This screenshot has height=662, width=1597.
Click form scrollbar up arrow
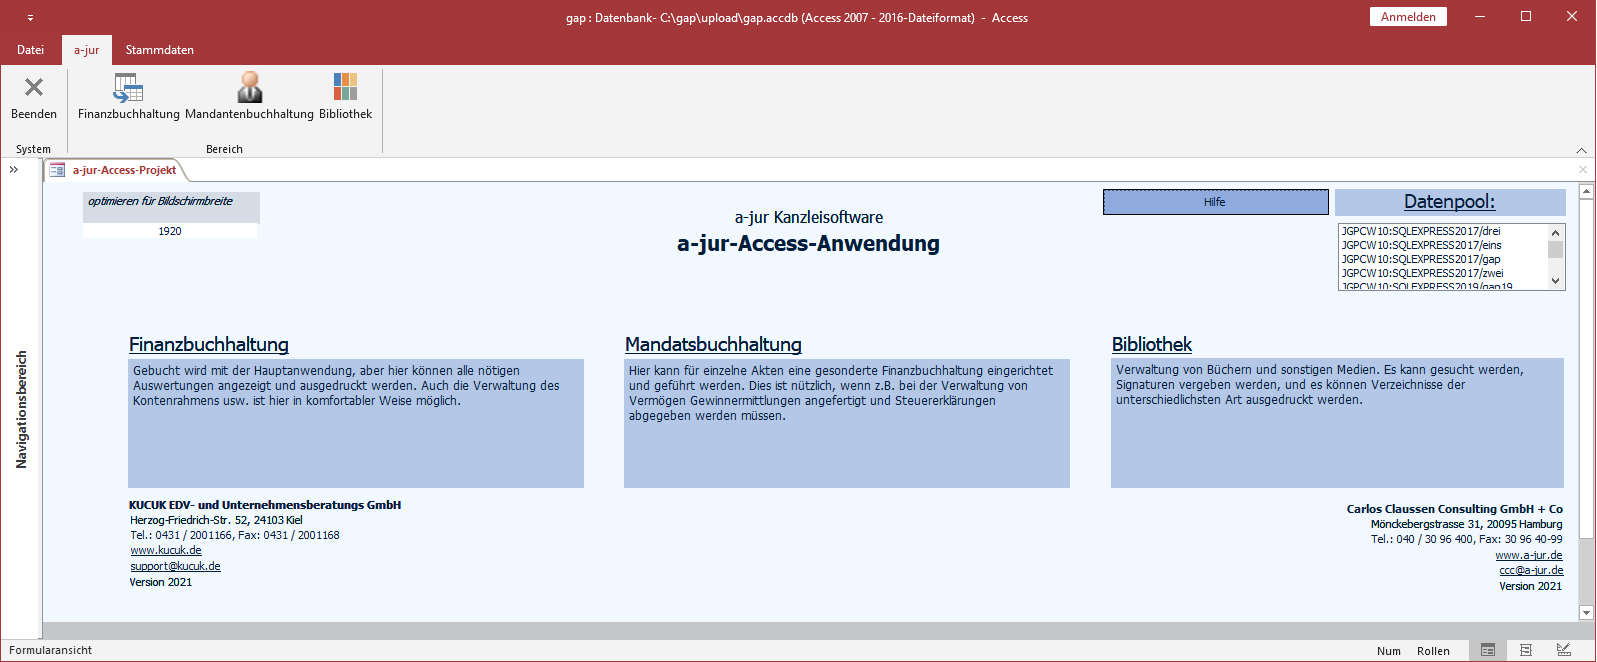coord(1586,192)
